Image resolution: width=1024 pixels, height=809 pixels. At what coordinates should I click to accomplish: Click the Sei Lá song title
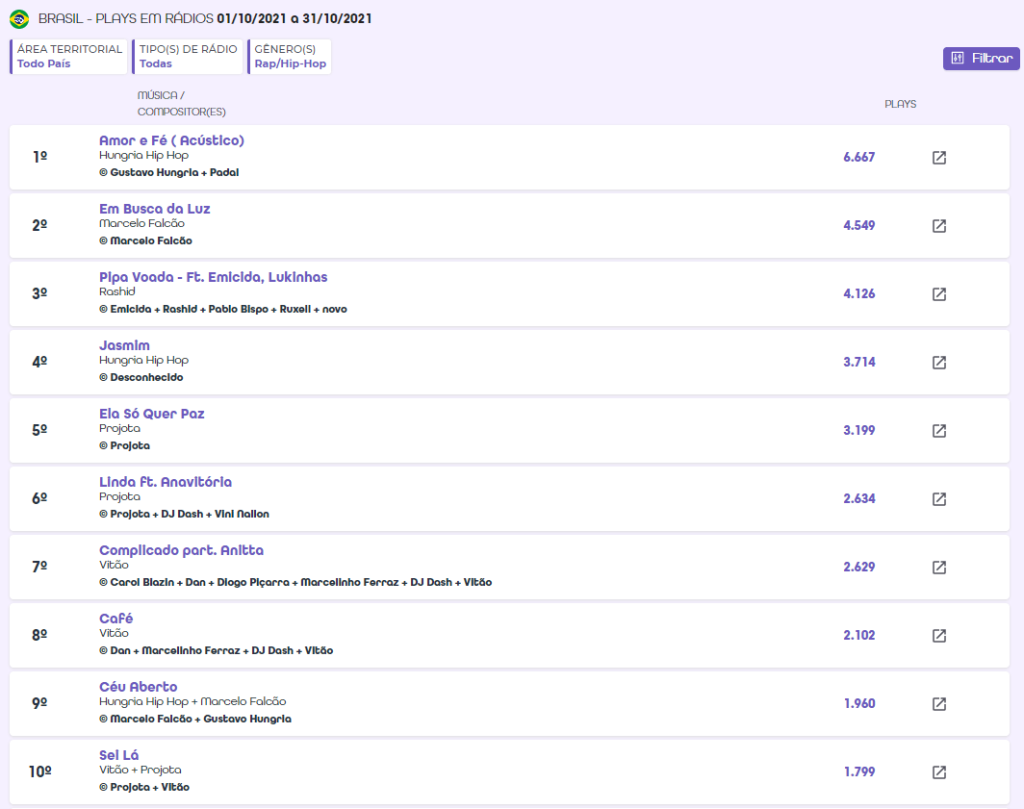pyautogui.click(x=118, y=755)
